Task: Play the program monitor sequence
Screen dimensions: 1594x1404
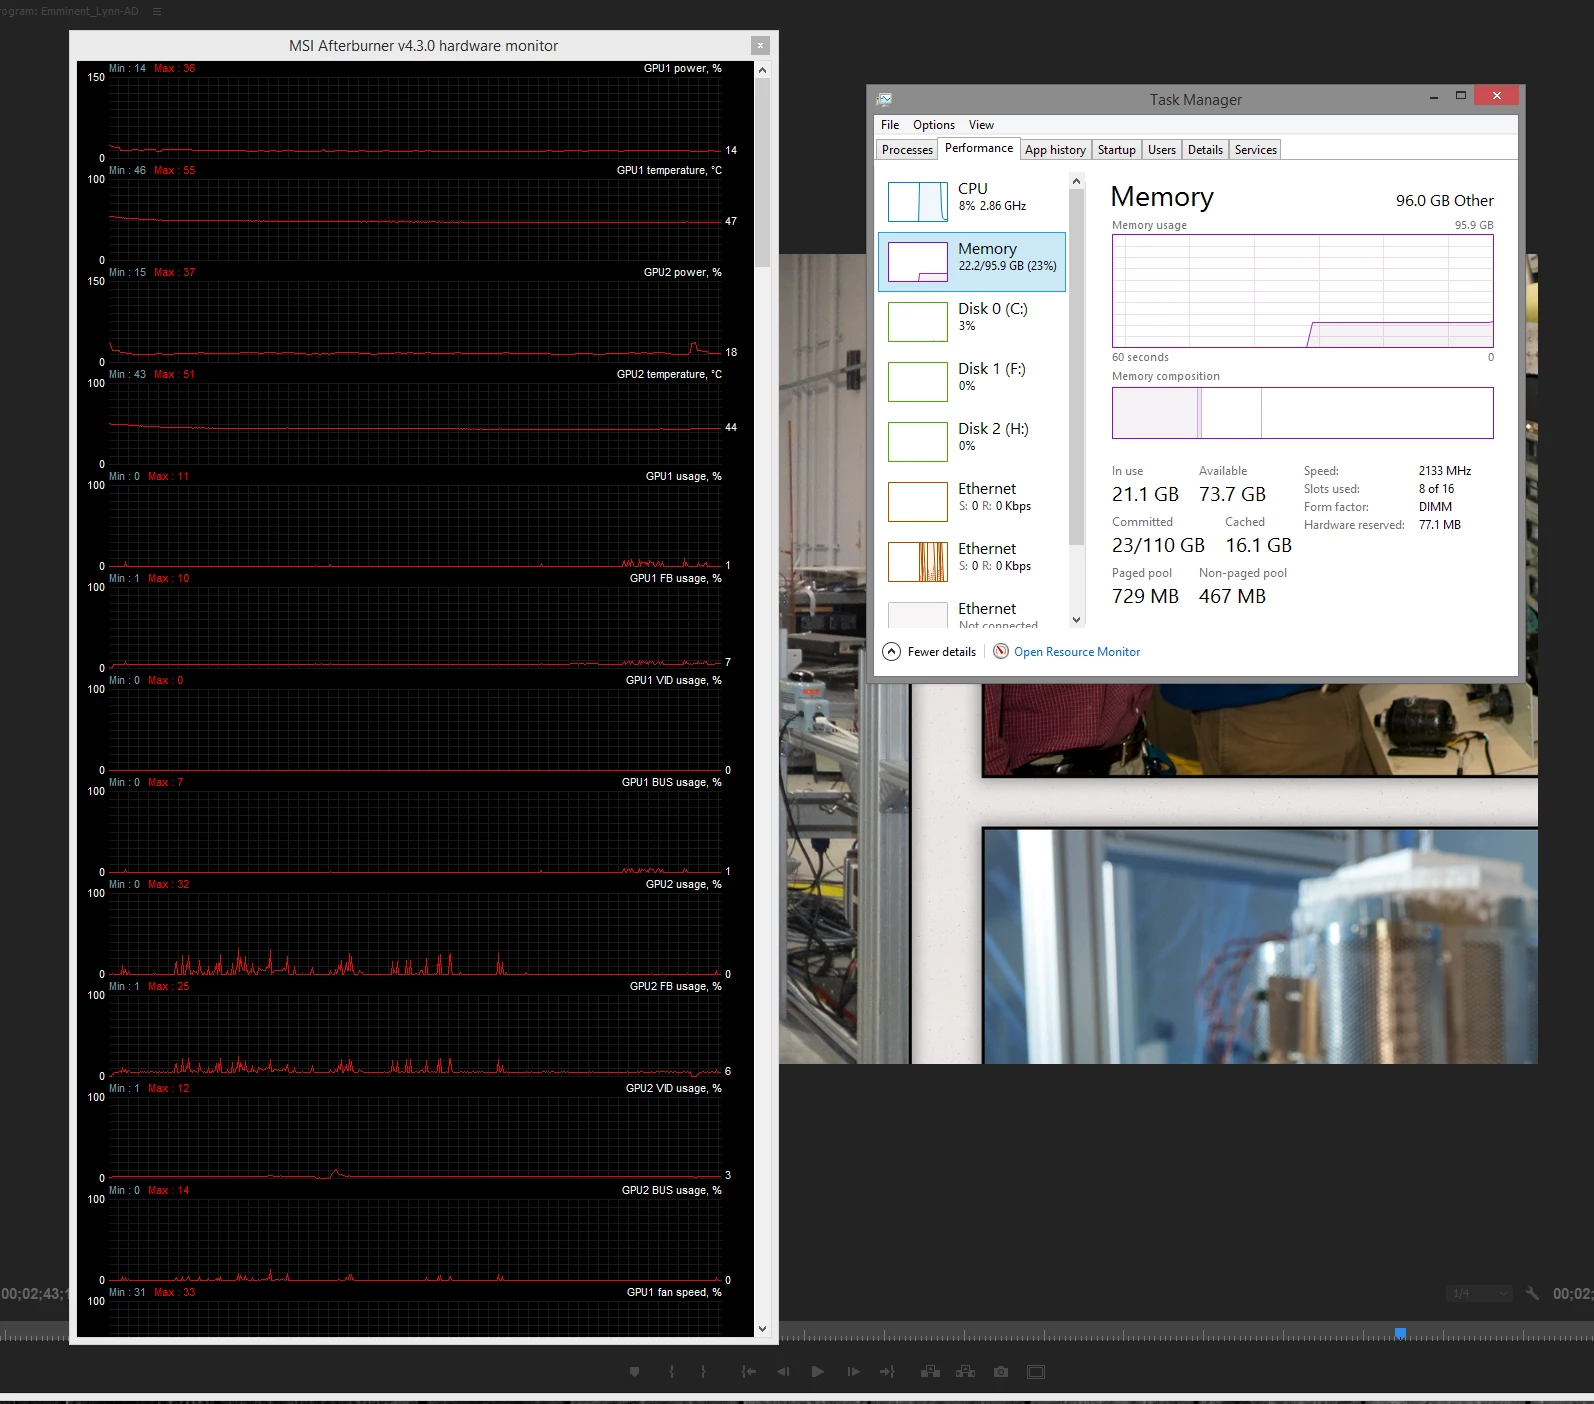Action: [818, 1372]
